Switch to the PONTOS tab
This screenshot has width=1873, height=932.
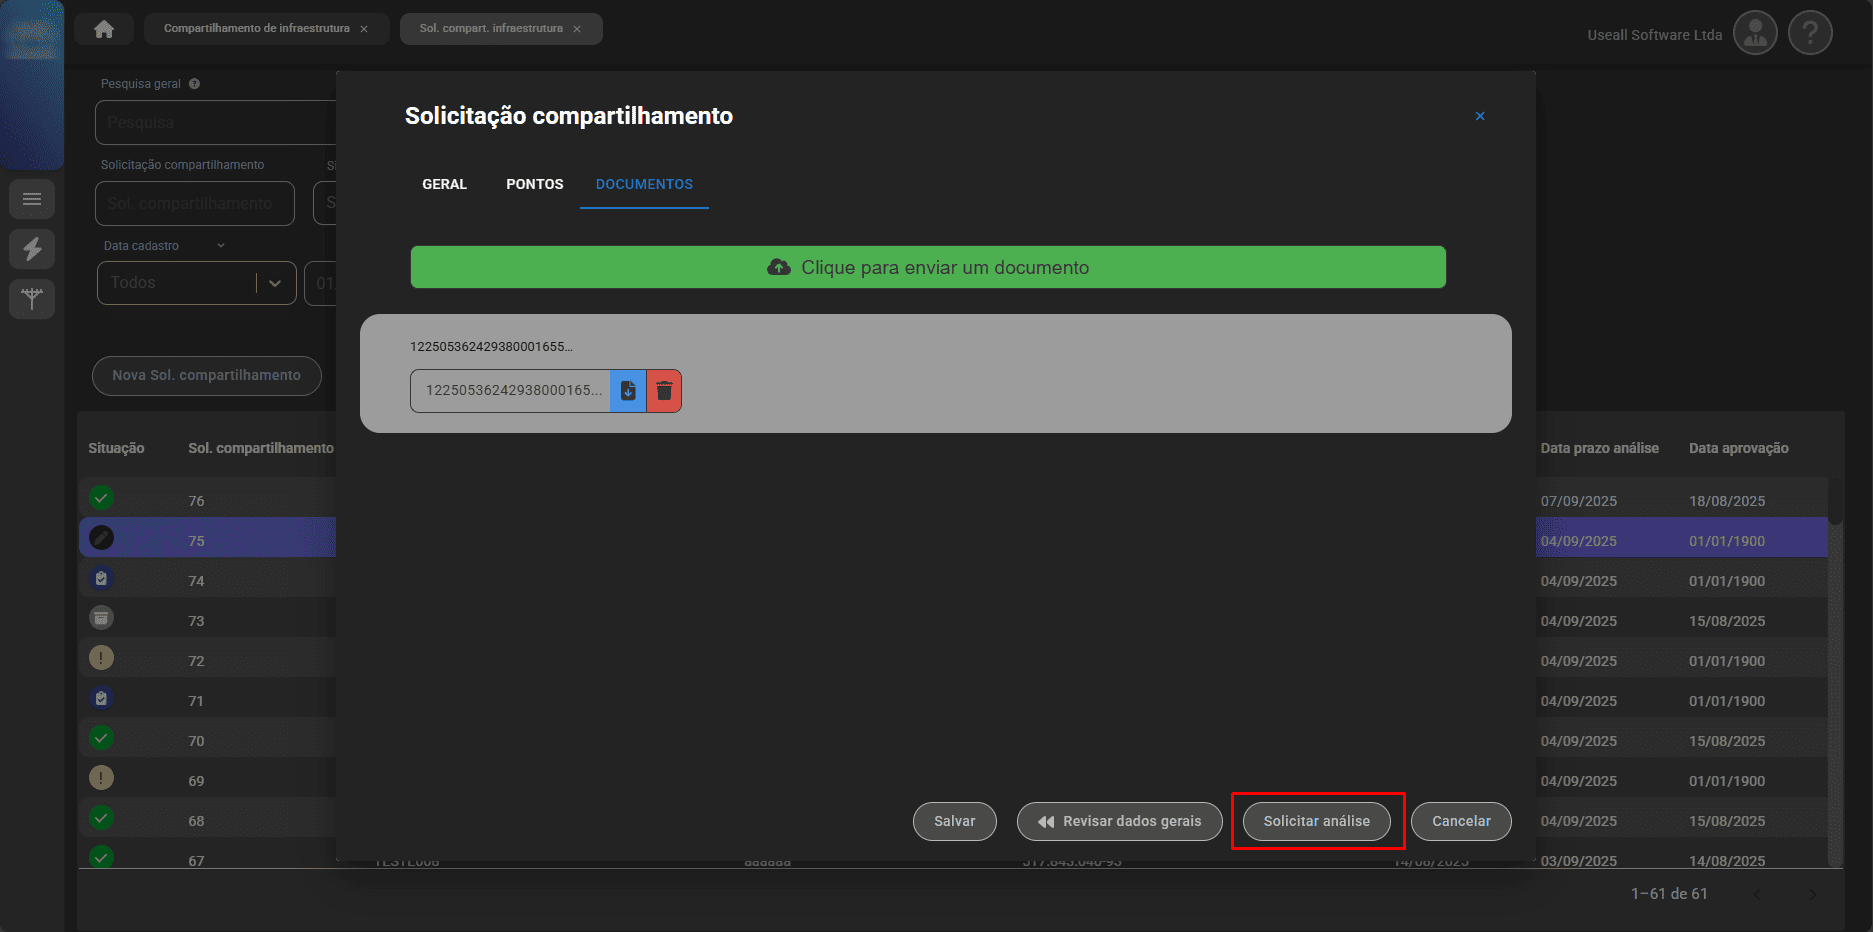pyautogui.click(x=534, y=184)
